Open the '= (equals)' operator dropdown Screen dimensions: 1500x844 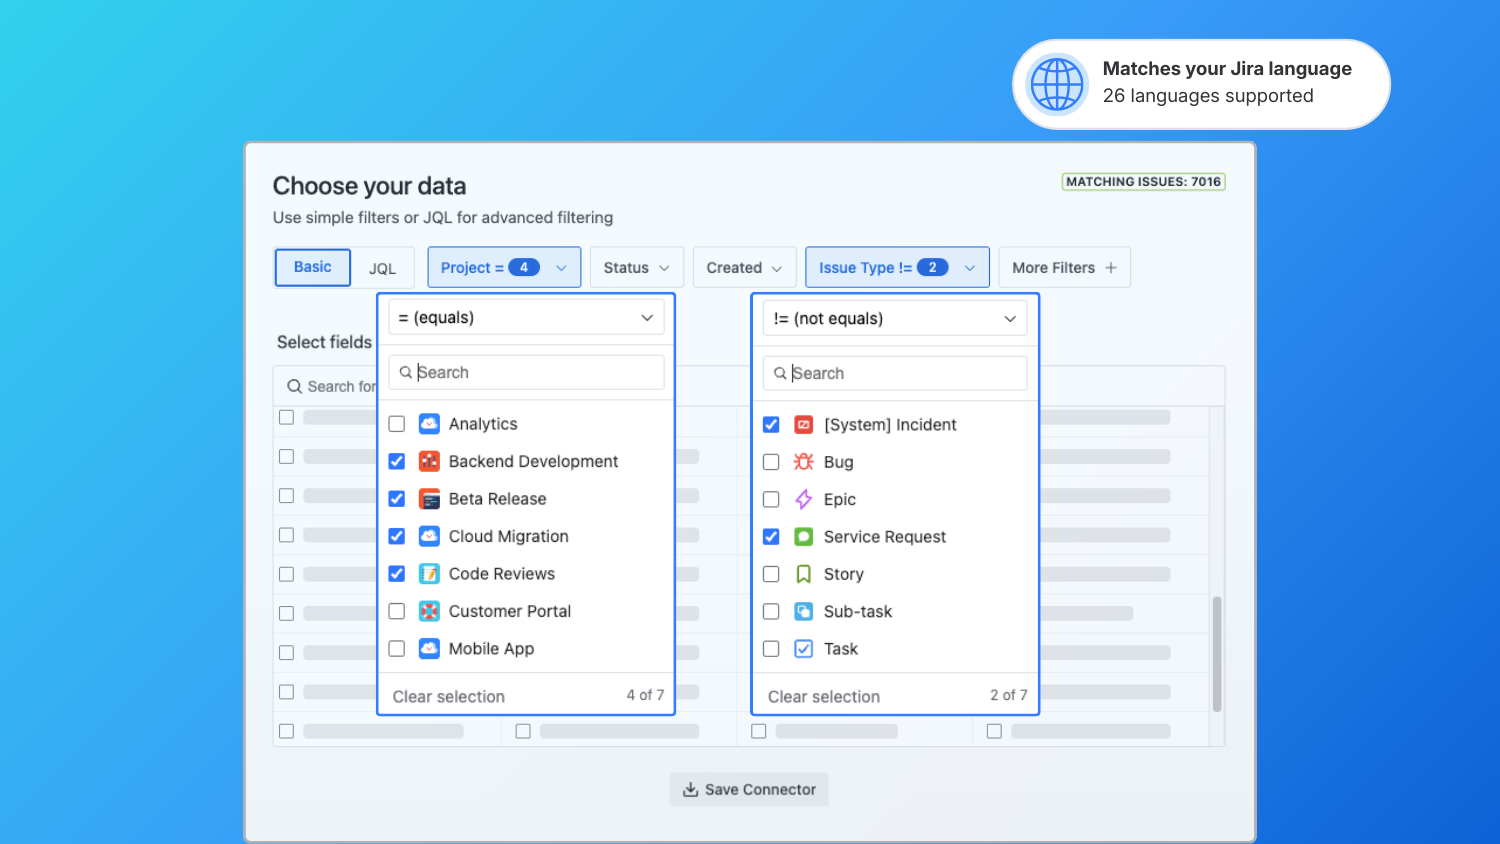(x=526, y=318)
